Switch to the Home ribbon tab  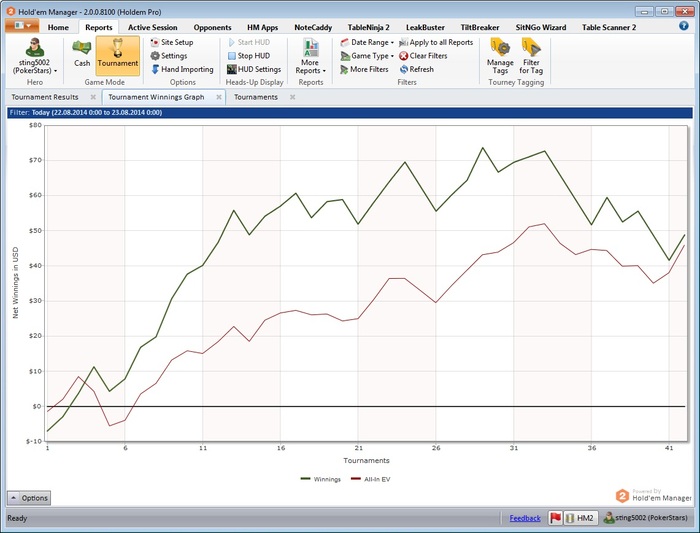(58, 27)
